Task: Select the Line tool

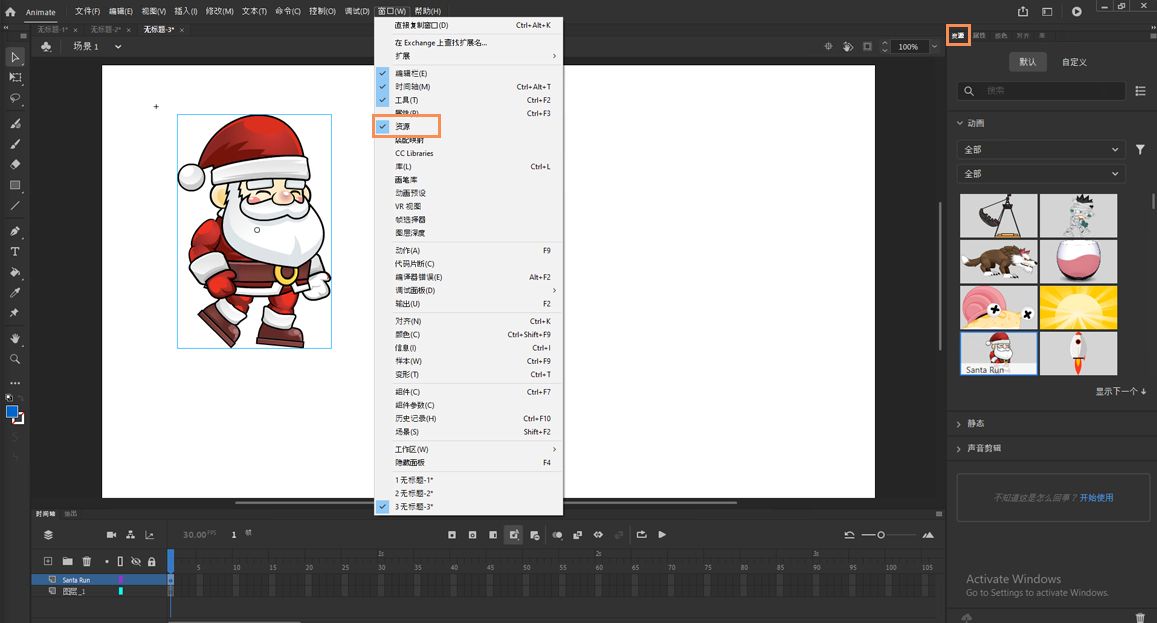Action: click(15, 206)
